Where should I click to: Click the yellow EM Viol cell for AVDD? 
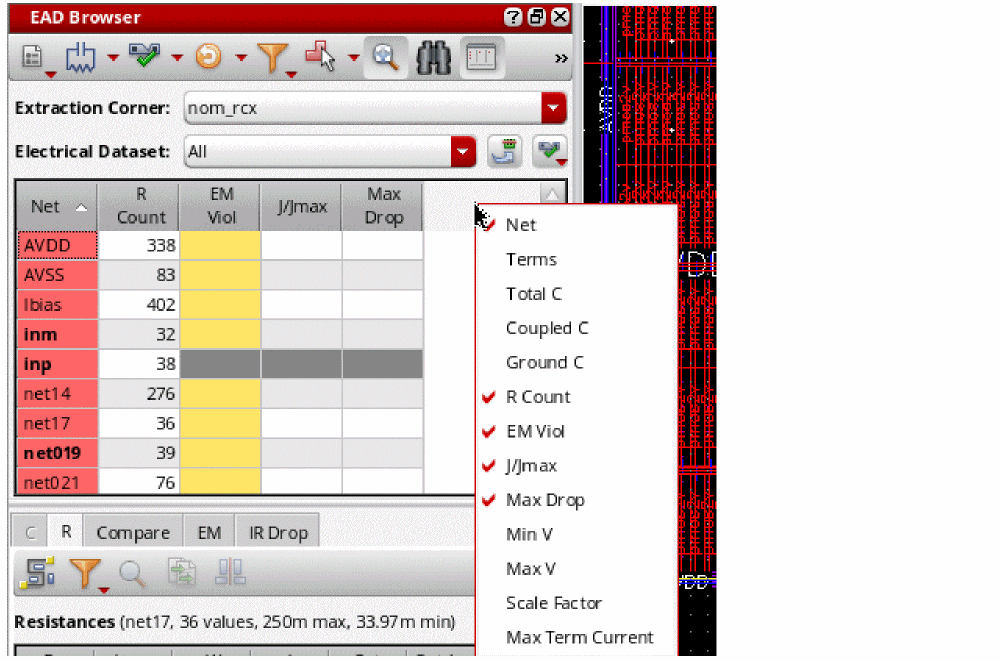[x=220, y=245]
